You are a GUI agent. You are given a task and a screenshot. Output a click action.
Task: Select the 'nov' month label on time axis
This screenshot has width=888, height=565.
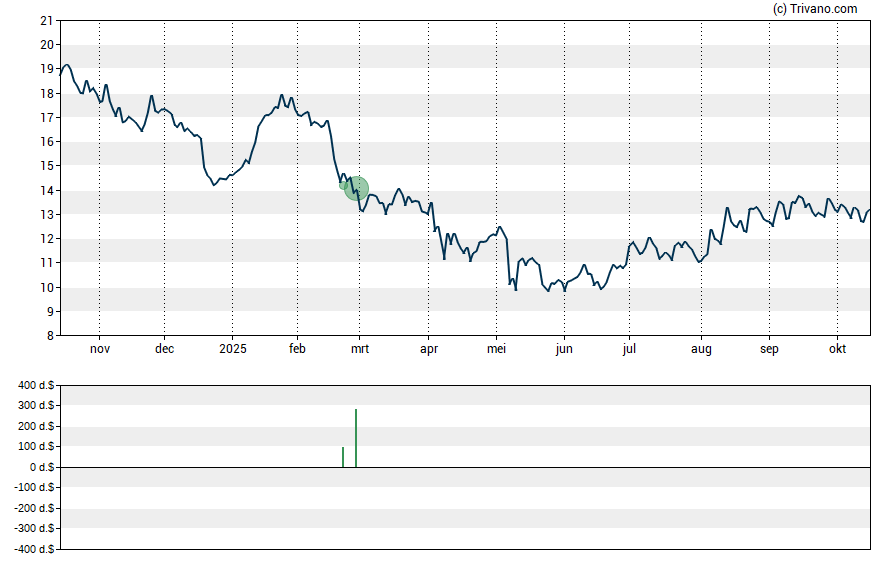99,349
